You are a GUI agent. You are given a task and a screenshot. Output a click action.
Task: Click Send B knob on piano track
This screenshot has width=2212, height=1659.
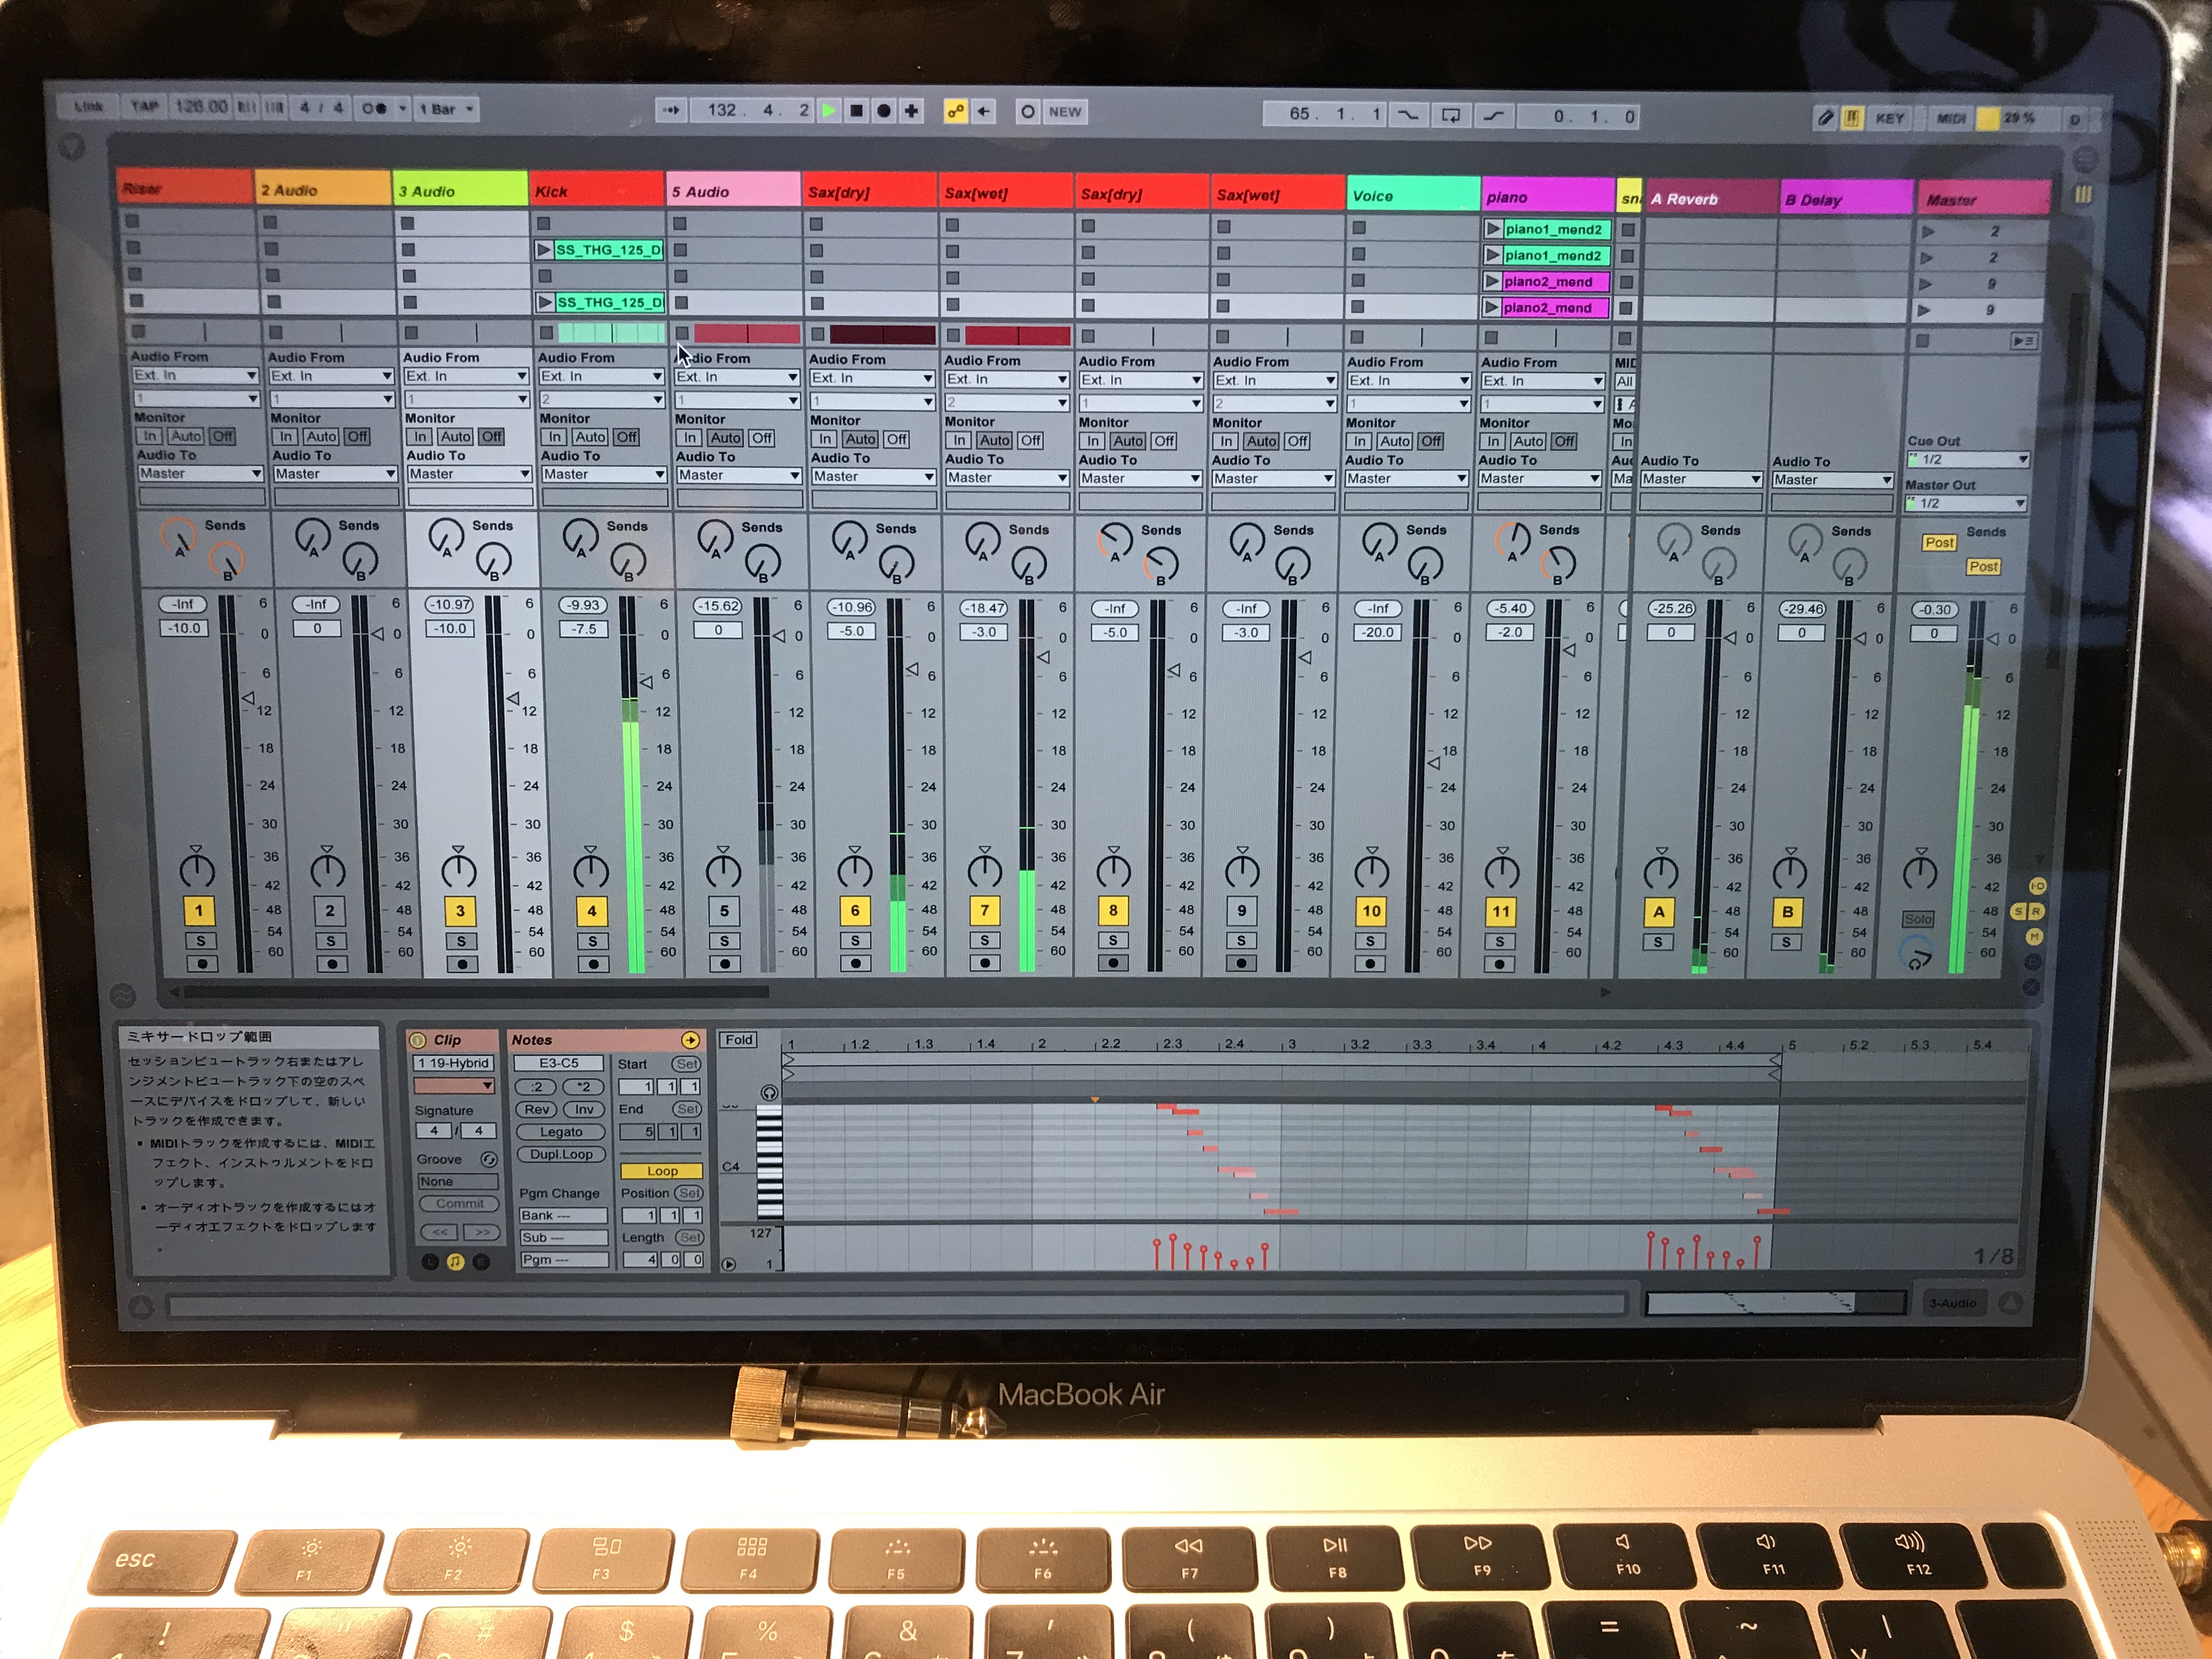click(1557, 565)
